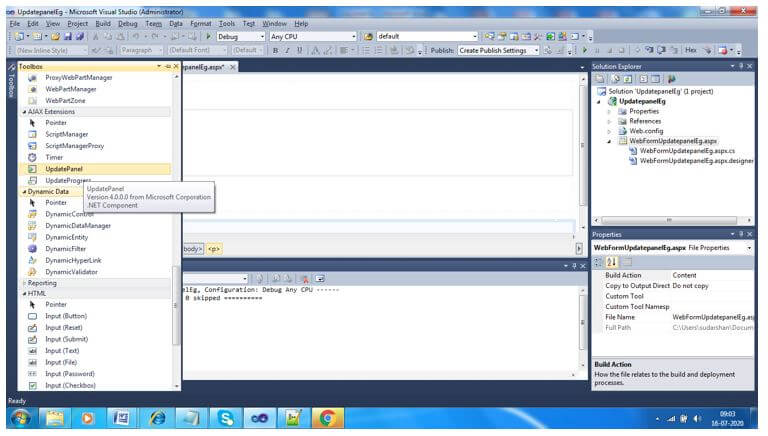Pick the Input (Submit) HTML control
This screenshot has width=768, height=436.
click(x=66, y=339)
